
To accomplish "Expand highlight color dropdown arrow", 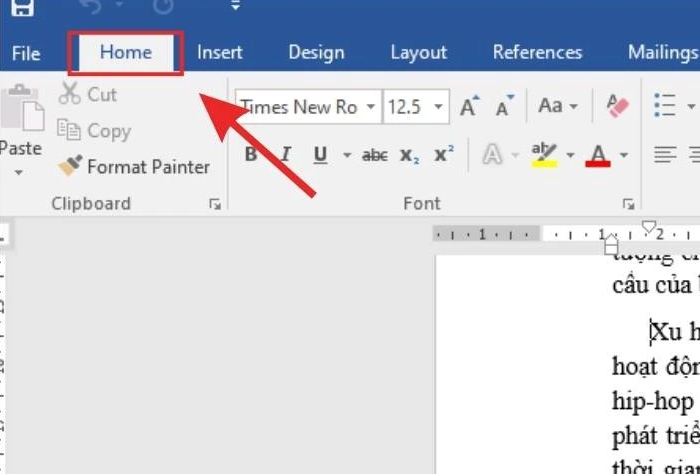I will coord(570,155).
